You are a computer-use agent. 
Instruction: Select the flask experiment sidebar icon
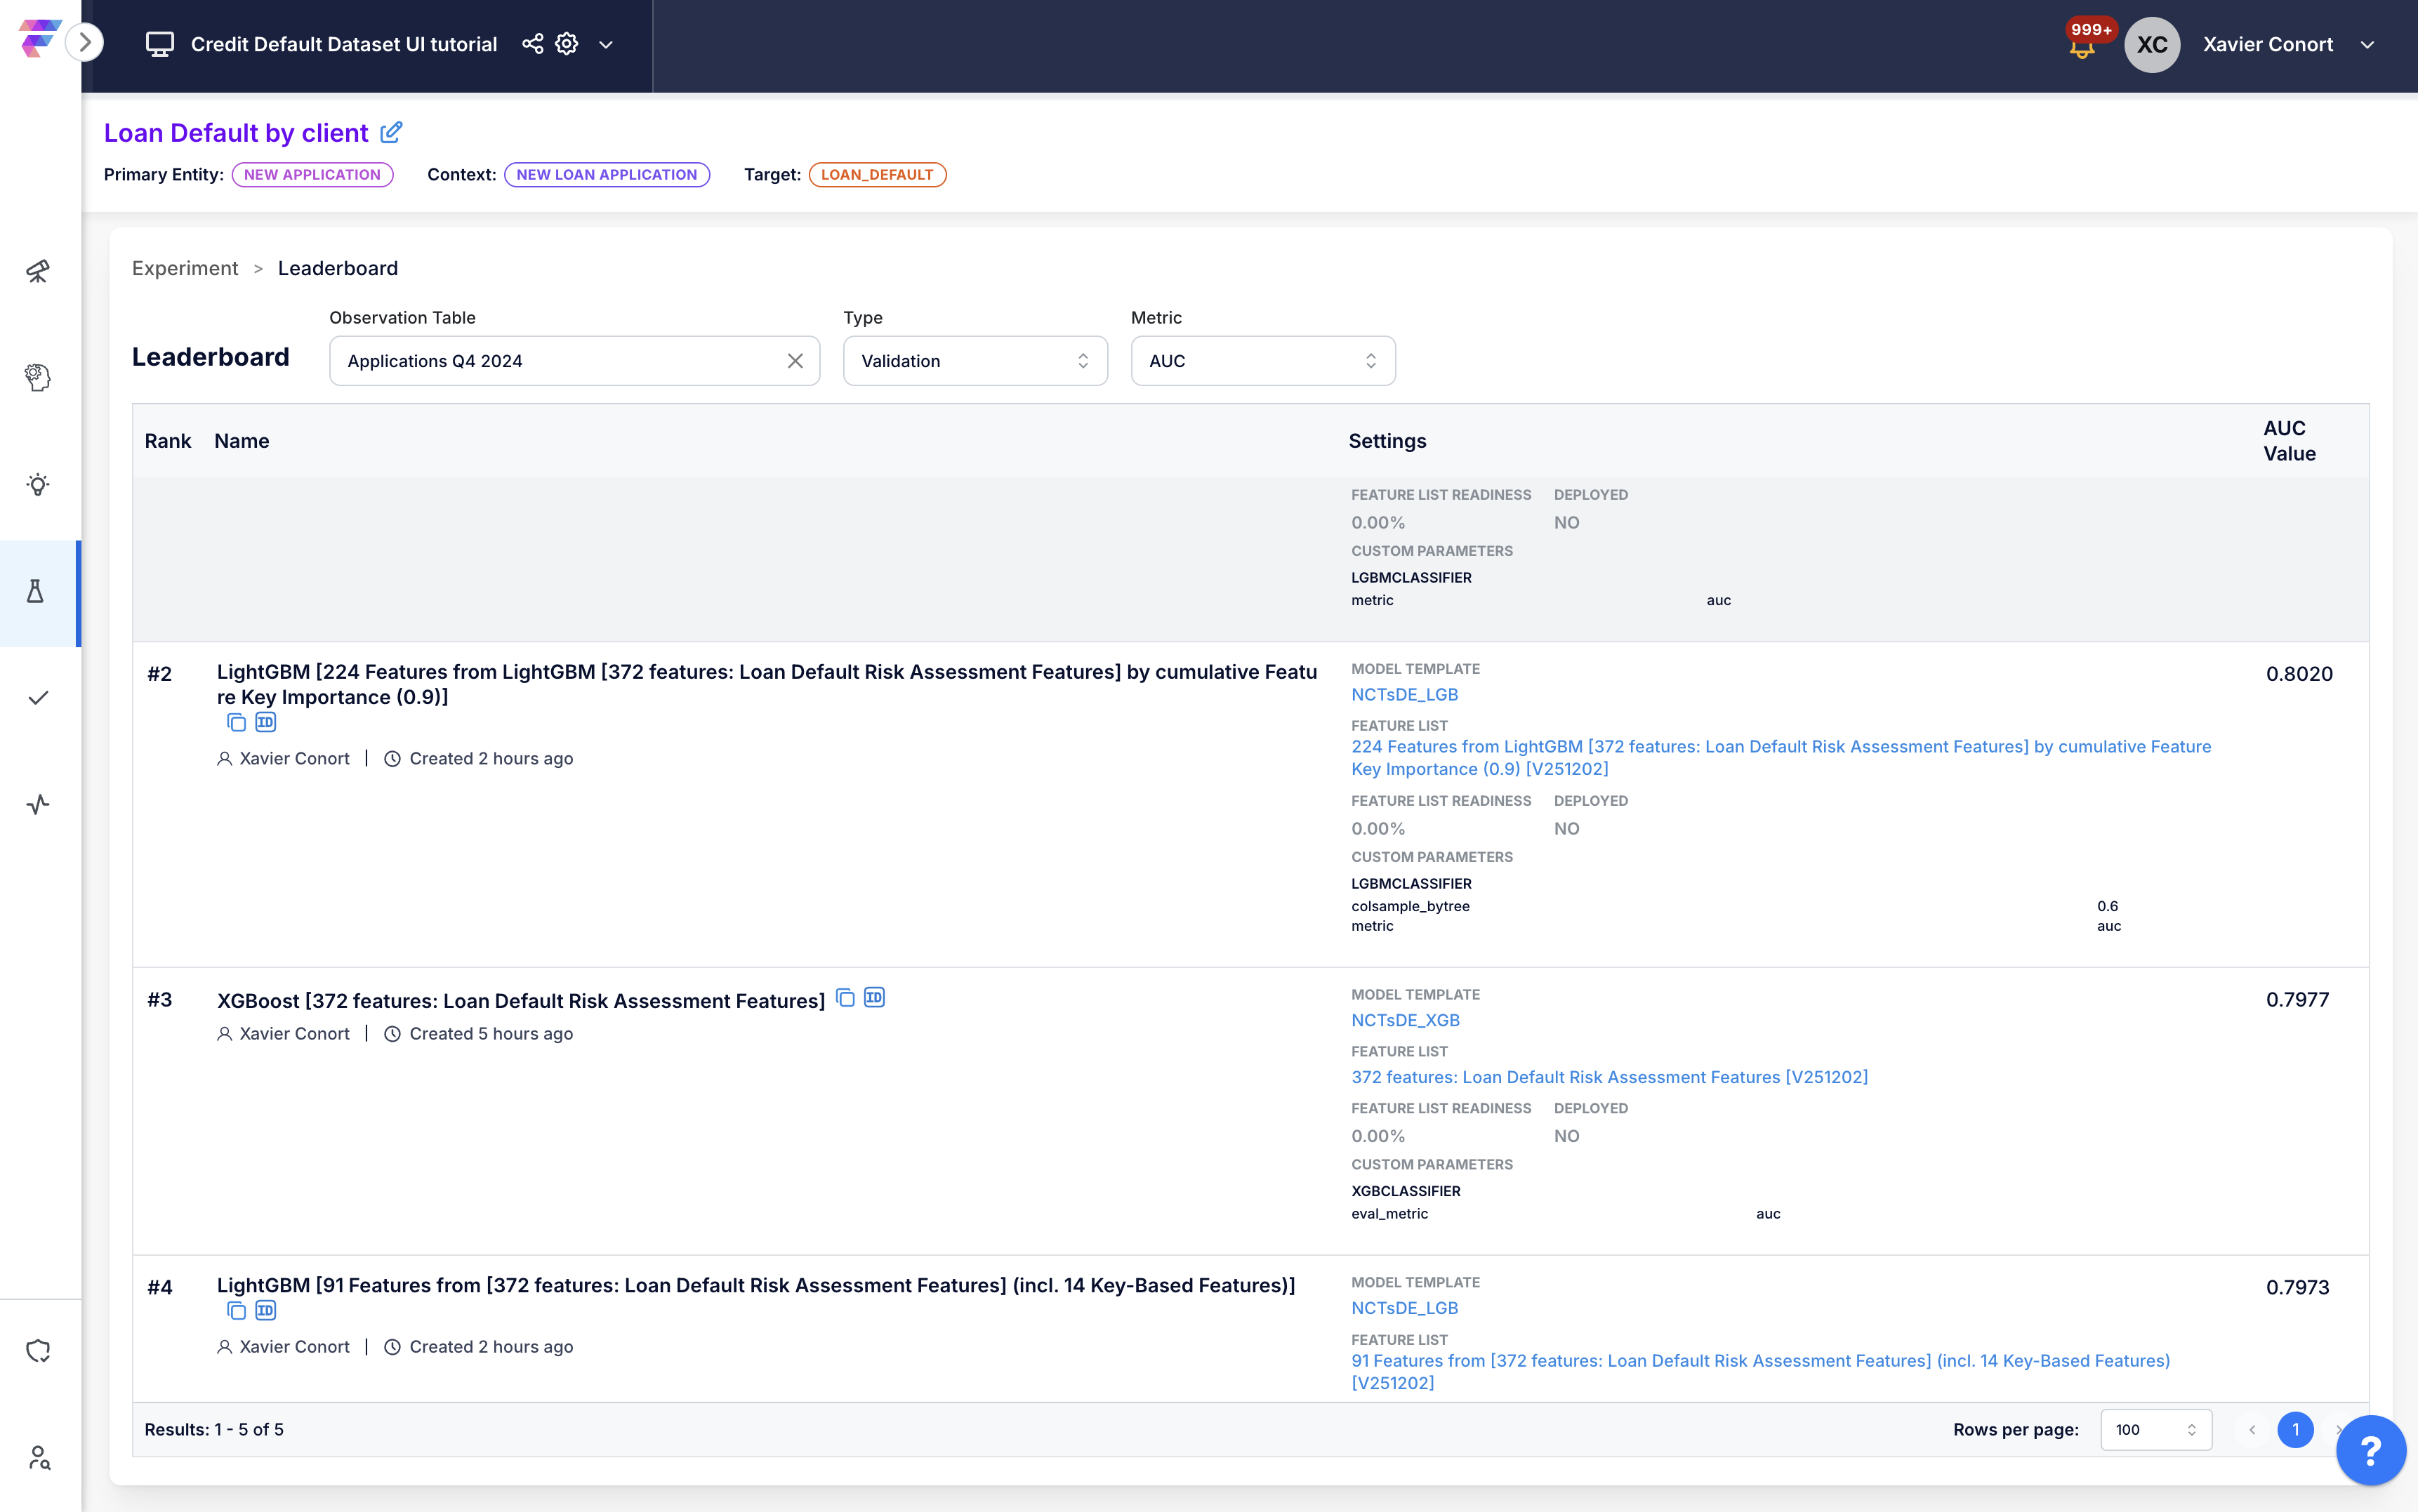tap(36, 591)
